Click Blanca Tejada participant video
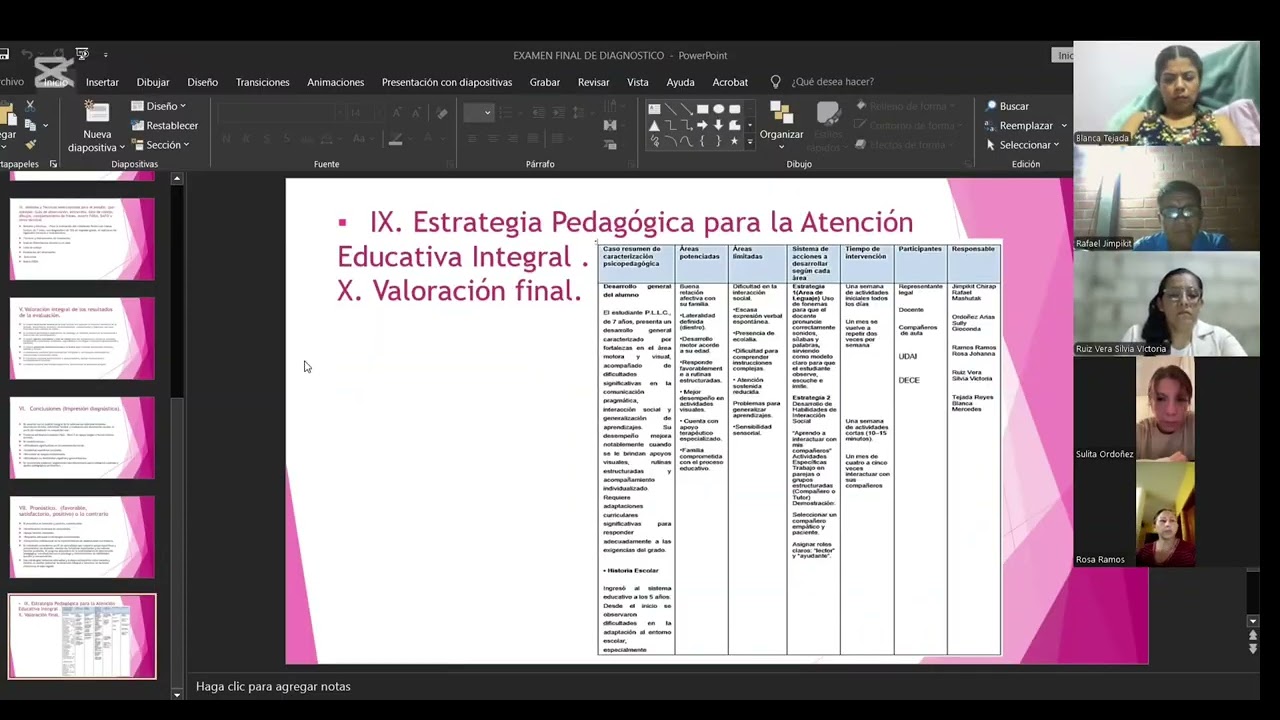 1166,93
